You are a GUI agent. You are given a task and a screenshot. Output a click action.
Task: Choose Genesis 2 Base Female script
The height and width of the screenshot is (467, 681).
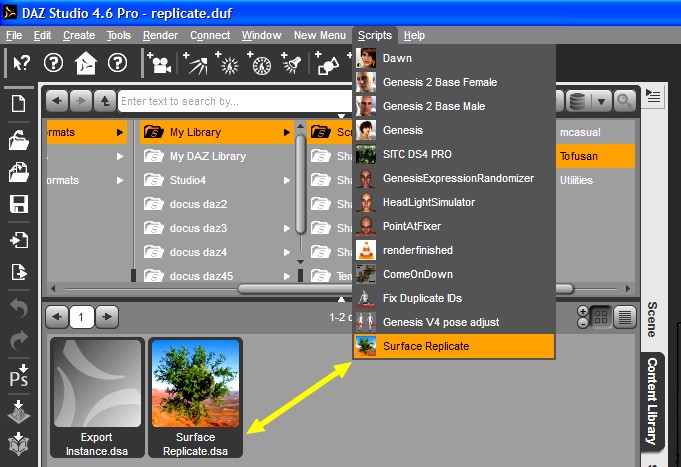tap(454, 82)
